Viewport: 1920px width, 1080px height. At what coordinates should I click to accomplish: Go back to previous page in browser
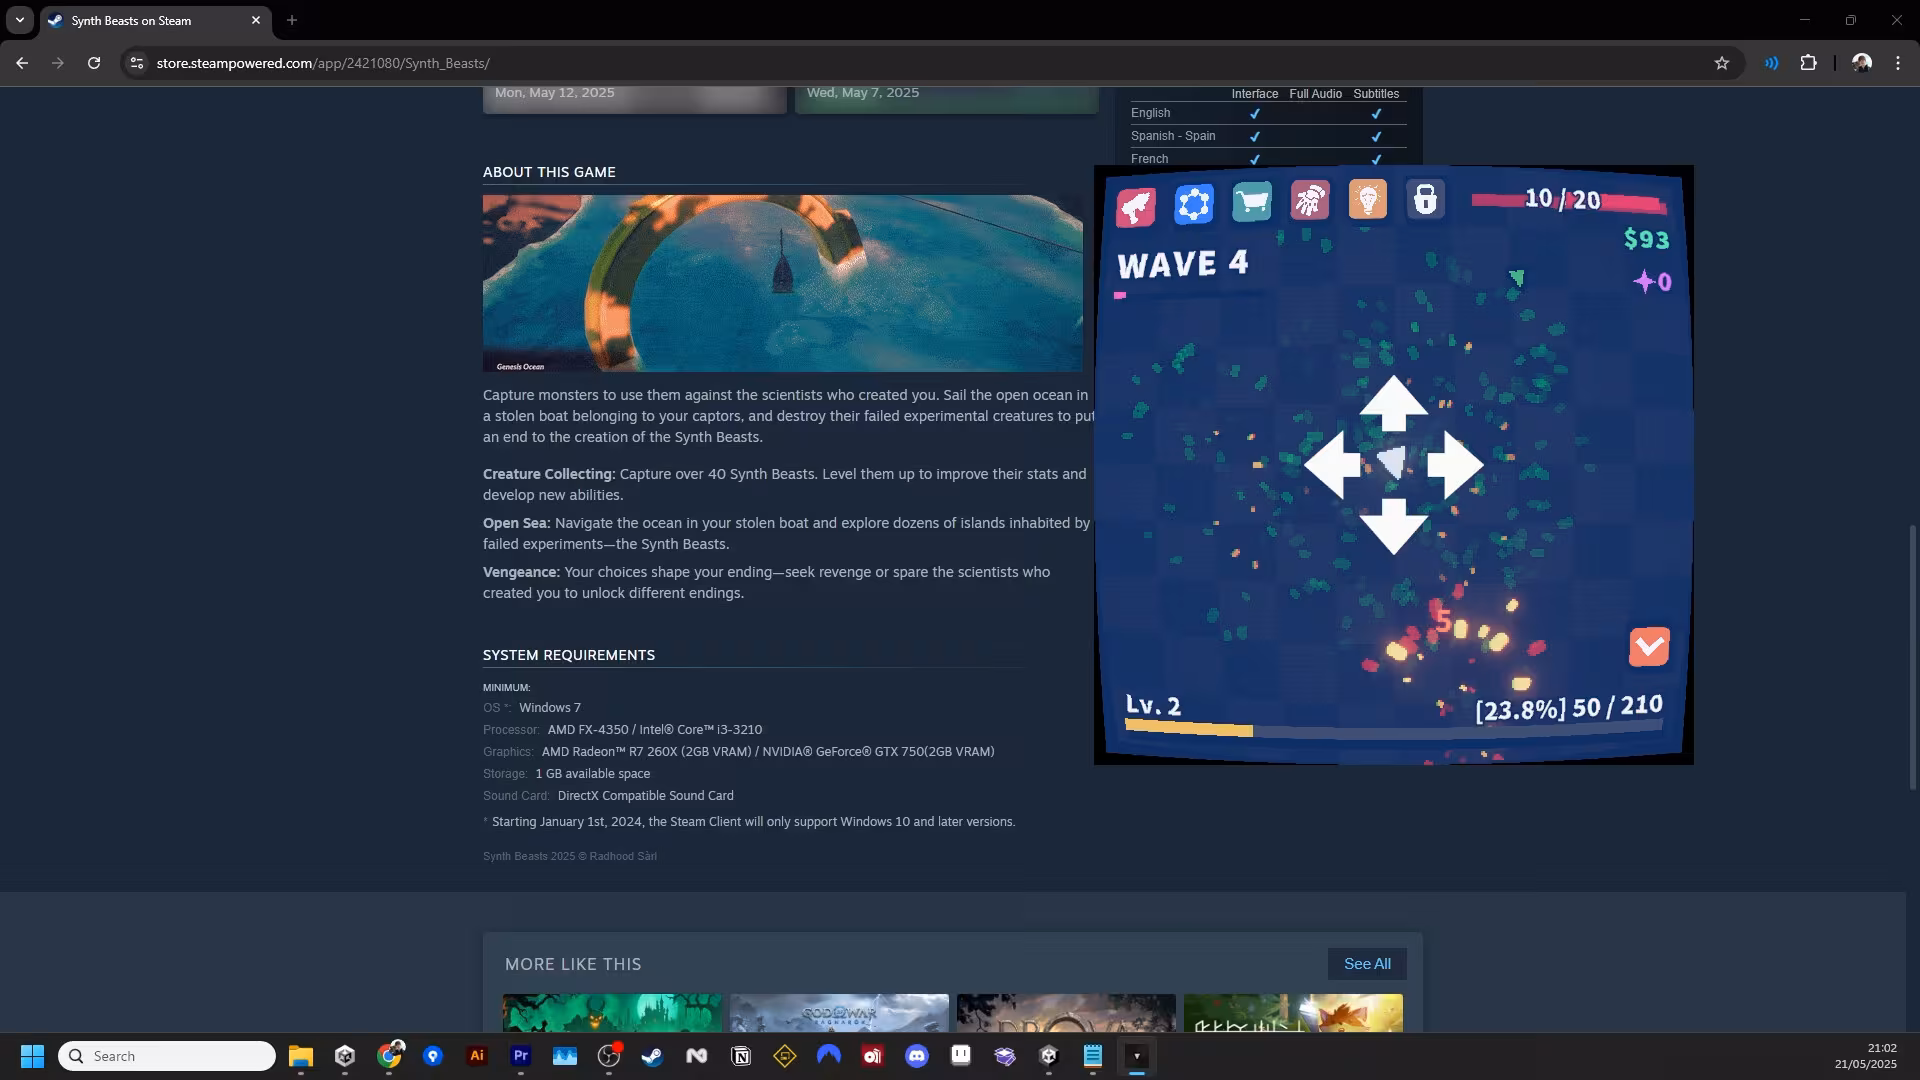(x=22, y=63)
